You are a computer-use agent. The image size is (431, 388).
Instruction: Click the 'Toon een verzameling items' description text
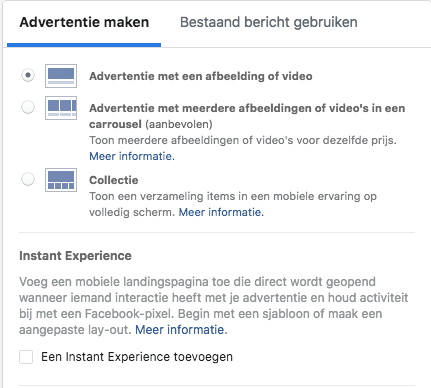[x=233, y=204]
